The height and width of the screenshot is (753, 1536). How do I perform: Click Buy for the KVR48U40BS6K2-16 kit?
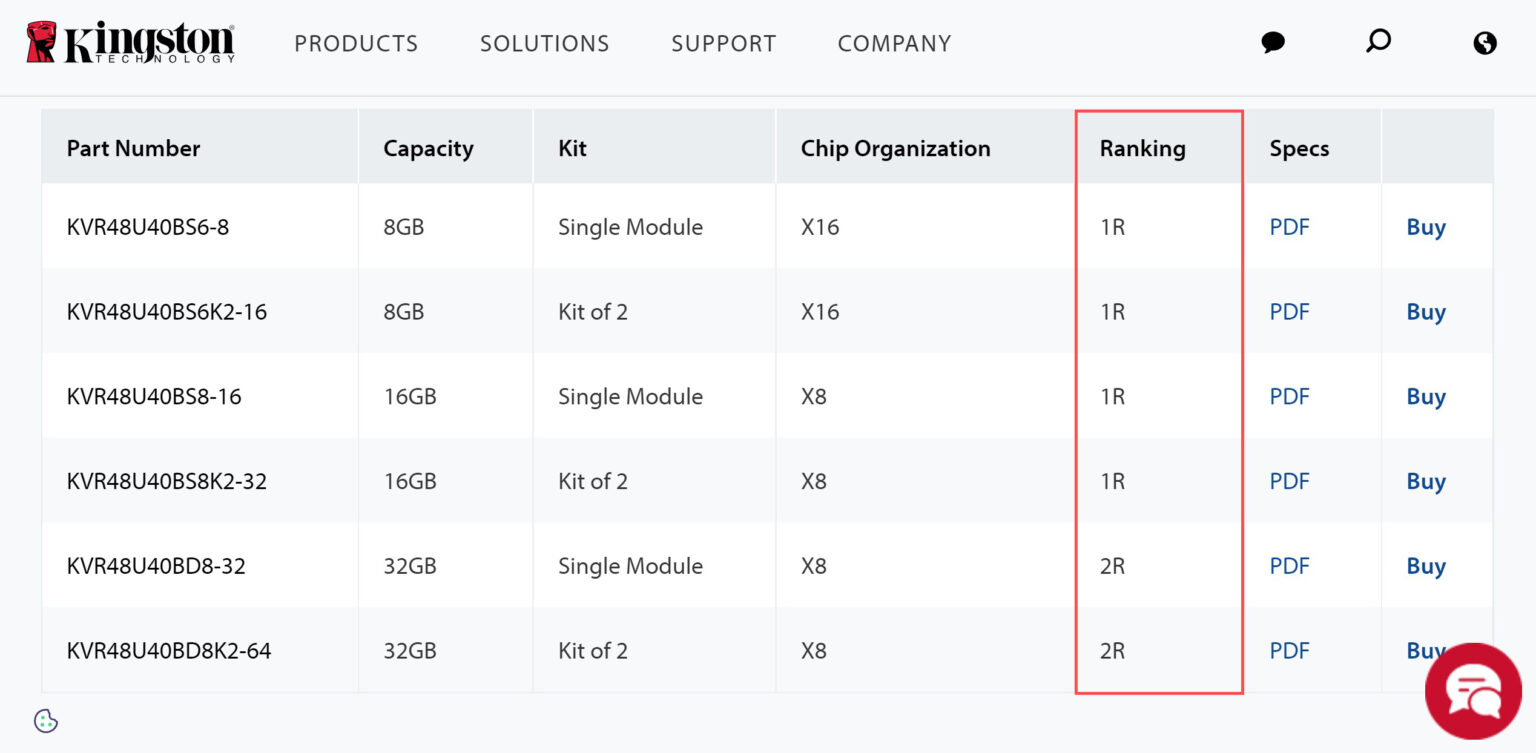point(1424,311)
